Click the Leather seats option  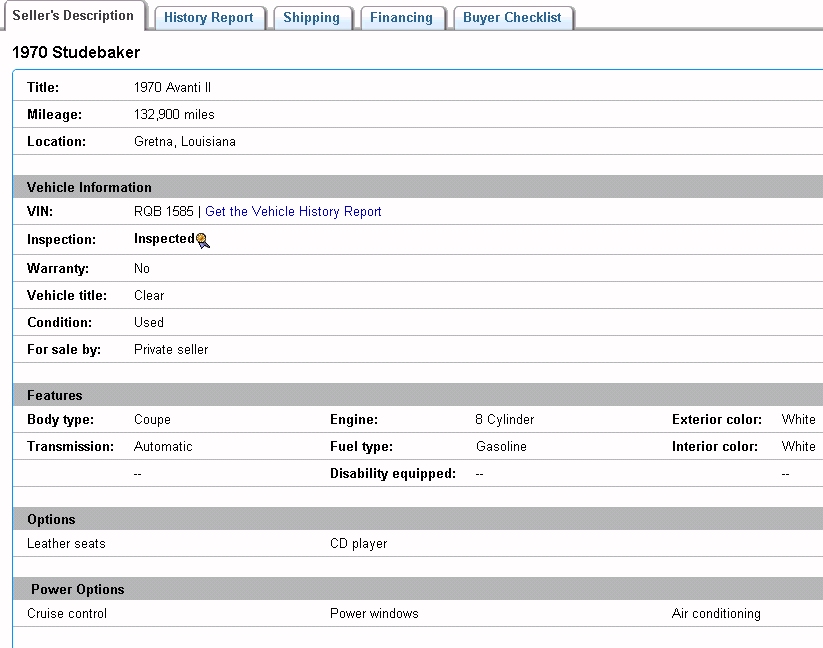point(66,544)
